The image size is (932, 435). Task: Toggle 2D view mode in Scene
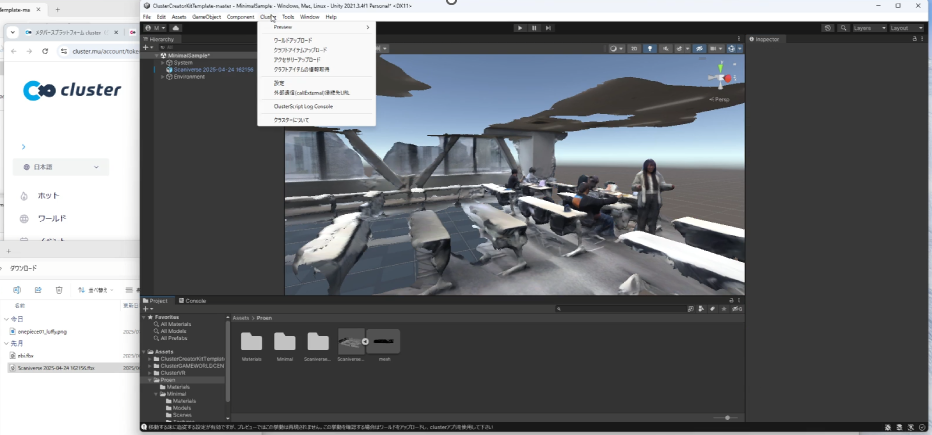(x=633, y=47)
